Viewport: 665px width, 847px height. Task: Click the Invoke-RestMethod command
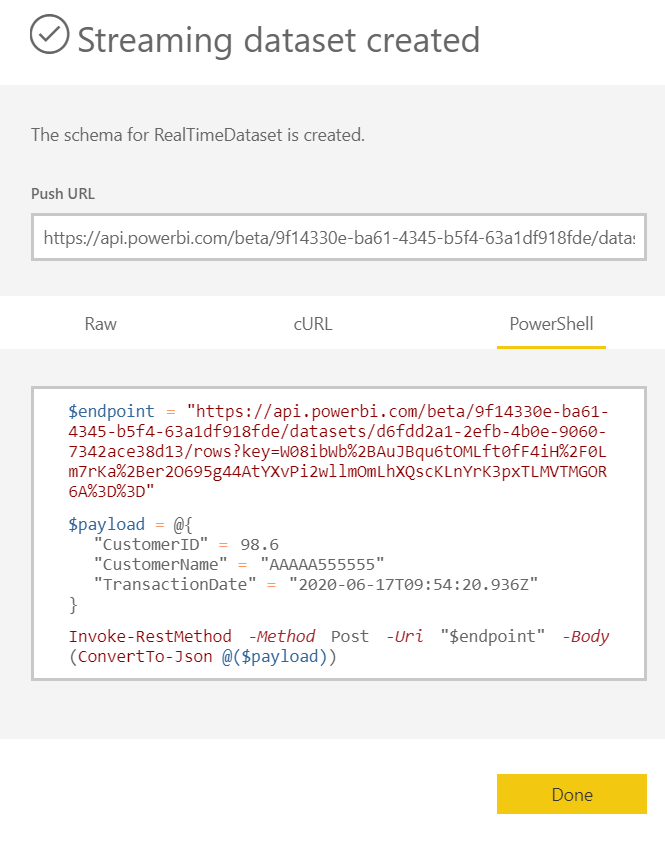[150, 636]
